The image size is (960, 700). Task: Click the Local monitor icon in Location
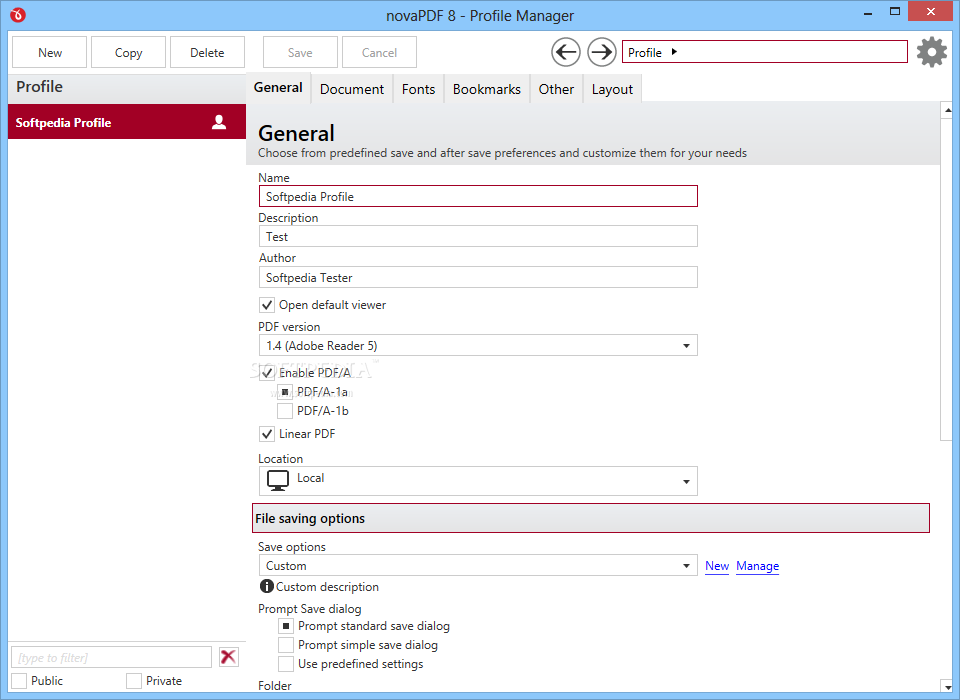tap(278, 481)
